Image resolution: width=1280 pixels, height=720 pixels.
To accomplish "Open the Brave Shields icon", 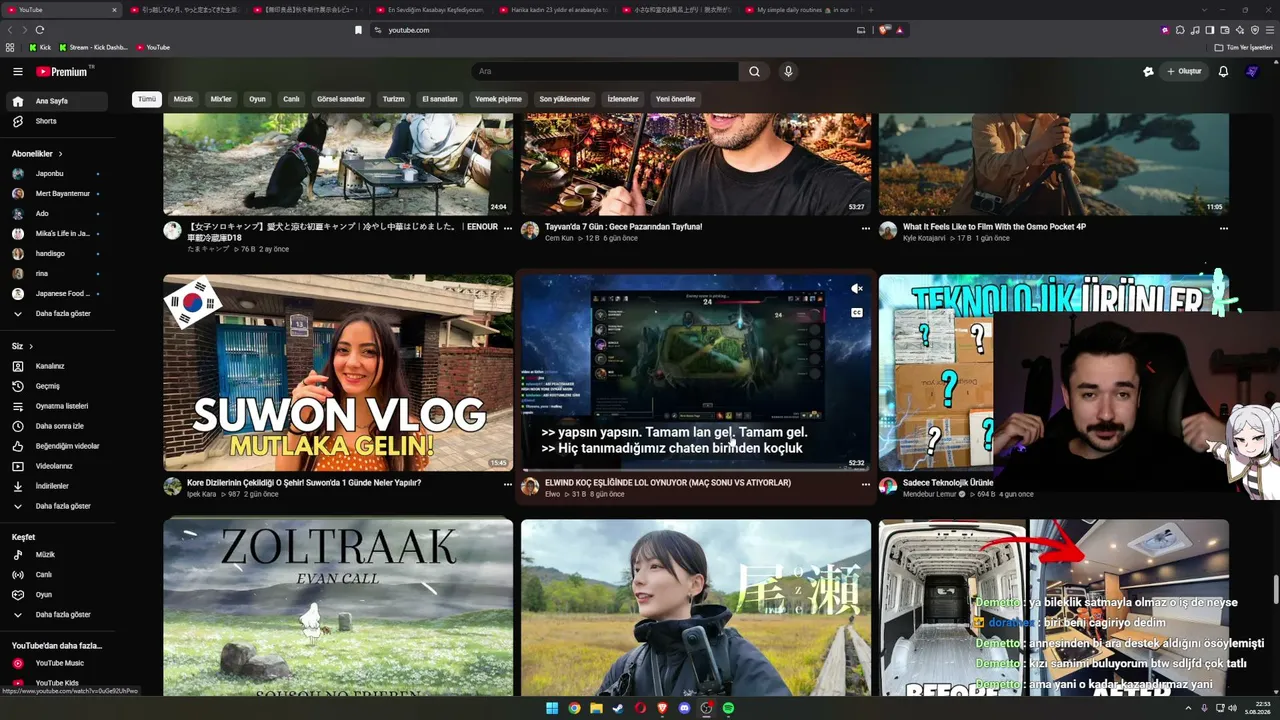I will pos(884,30).
